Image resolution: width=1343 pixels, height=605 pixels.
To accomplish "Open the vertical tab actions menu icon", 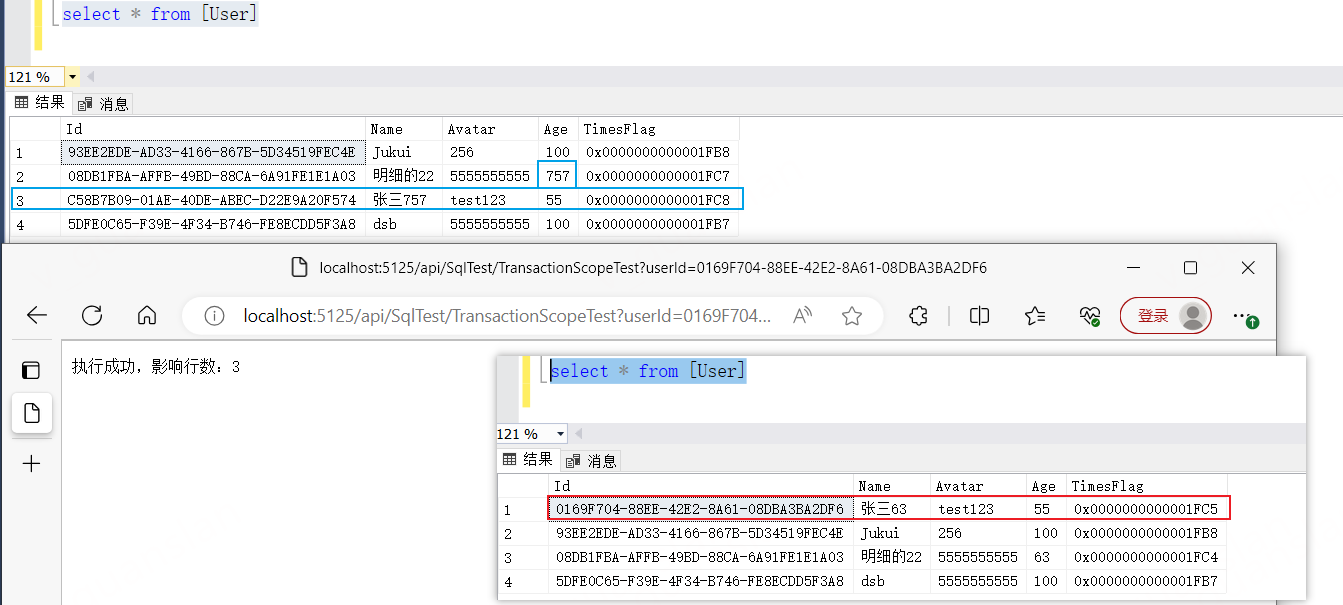I will click(x=31, y=370).
